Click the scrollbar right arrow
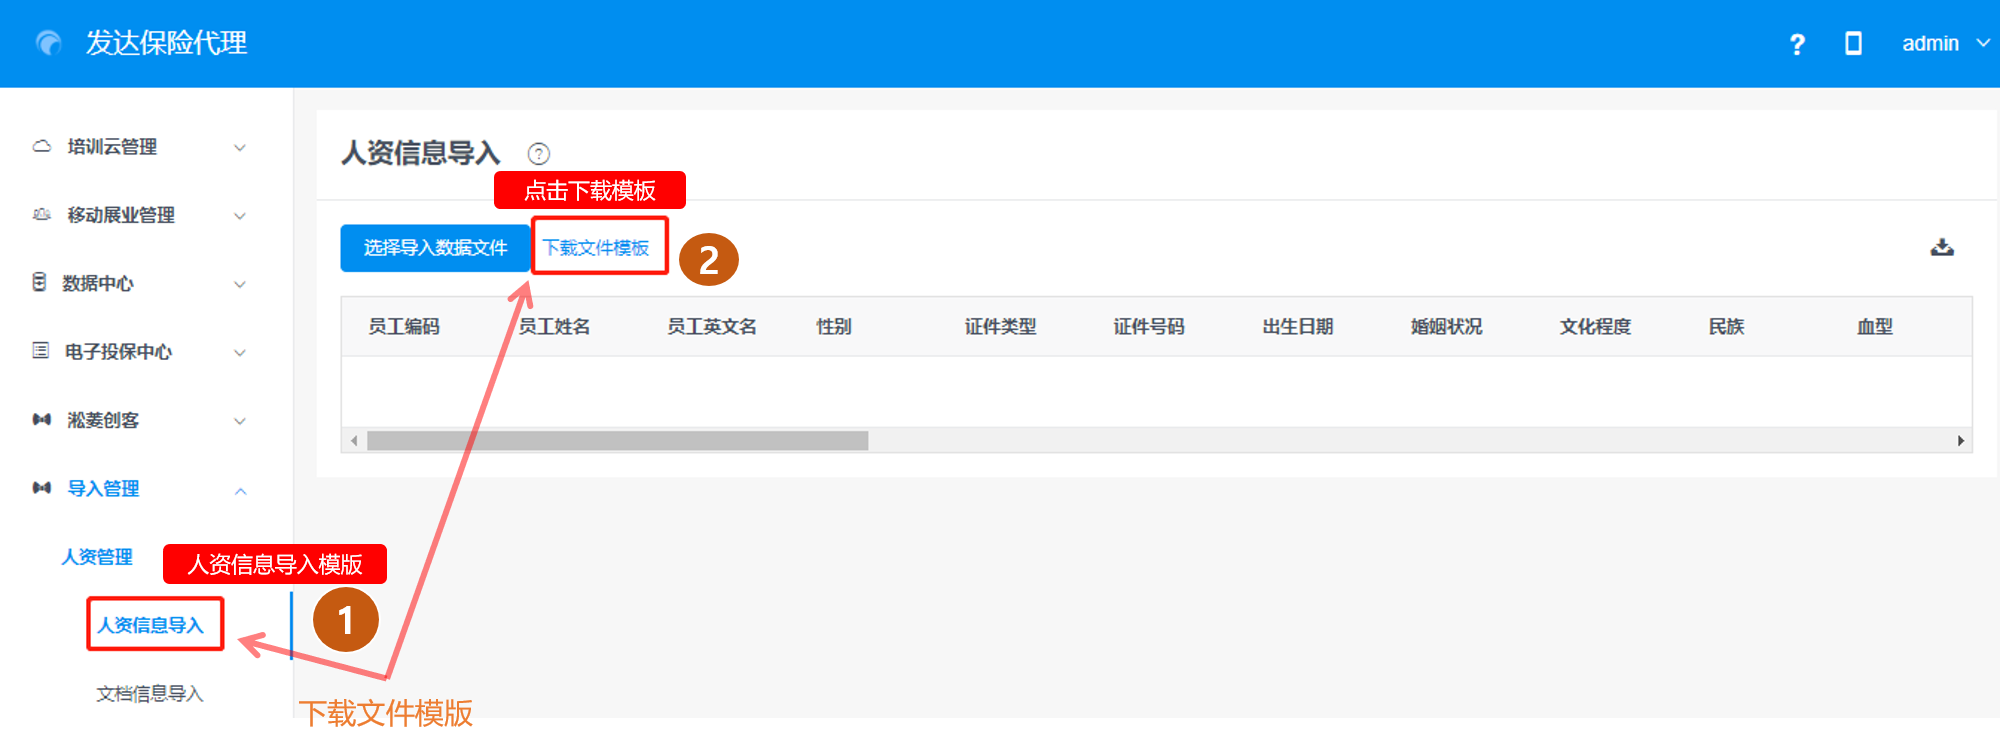Image resolution: width=2000 pixels, height=748 pixels. [1960, 441]
